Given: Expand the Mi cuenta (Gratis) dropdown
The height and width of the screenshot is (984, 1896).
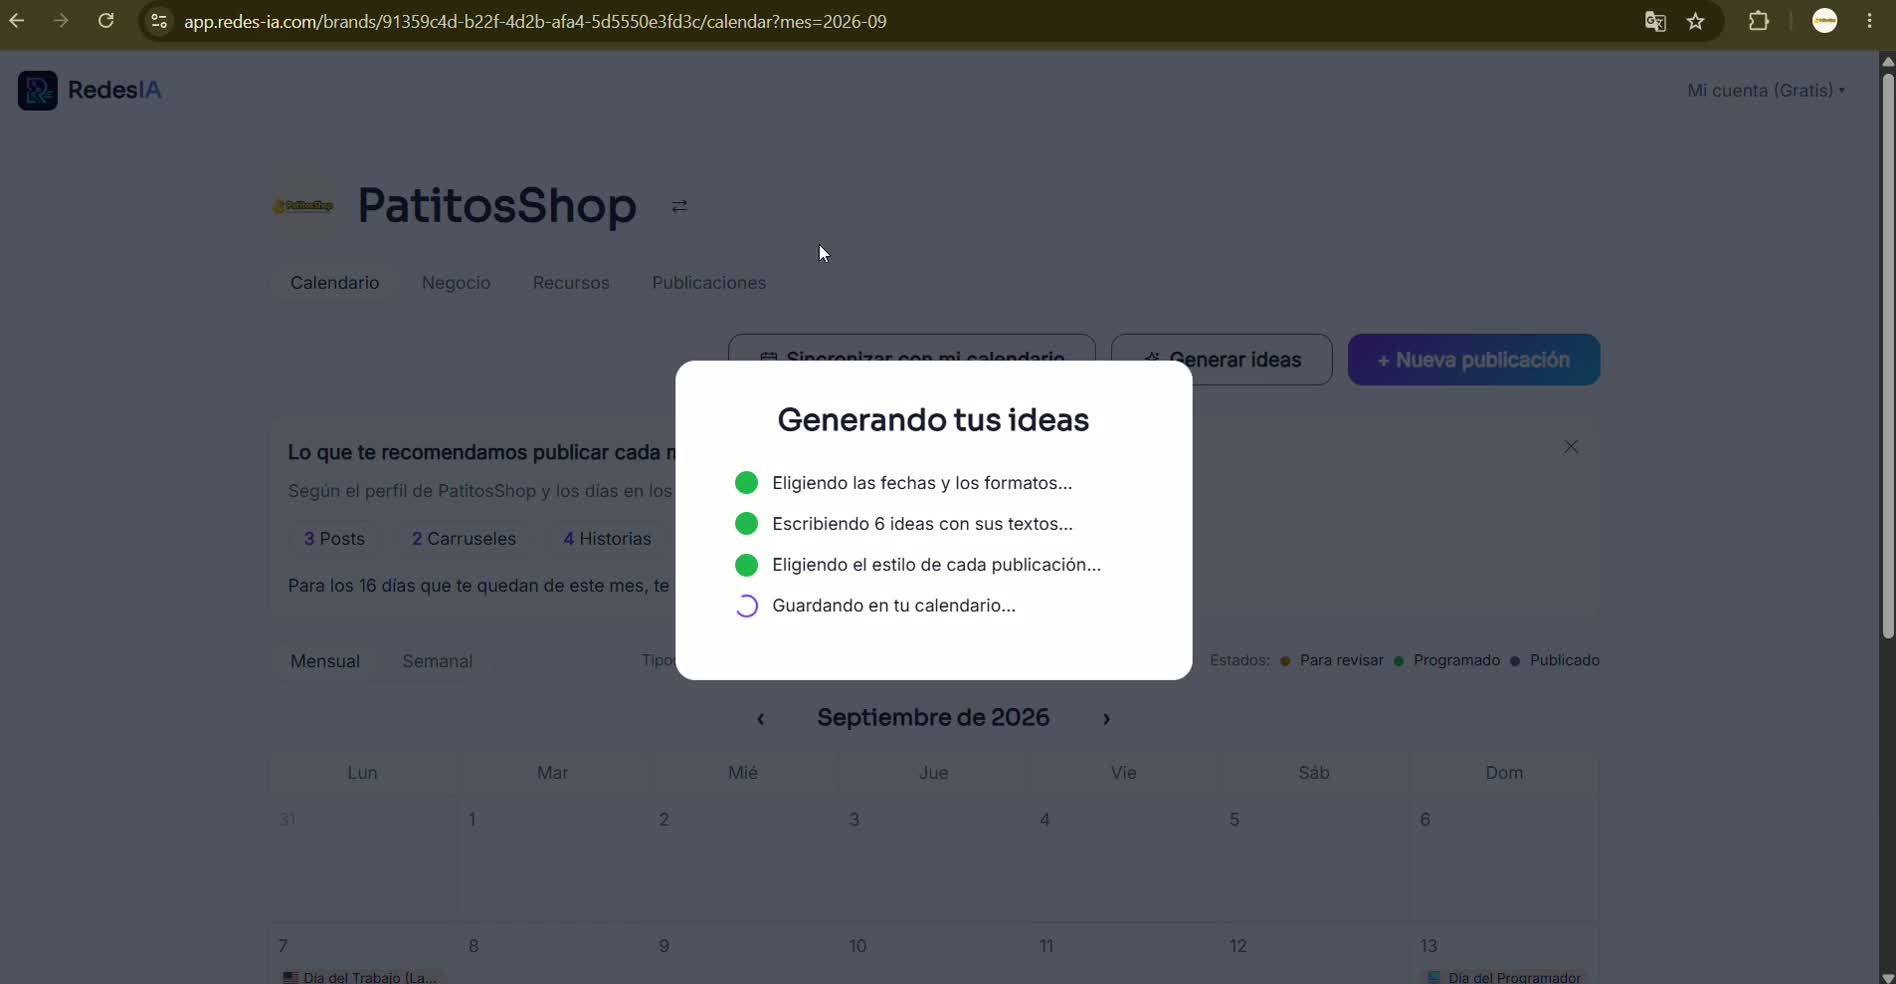Looking at the screenshot, I should click(1766, 90).
